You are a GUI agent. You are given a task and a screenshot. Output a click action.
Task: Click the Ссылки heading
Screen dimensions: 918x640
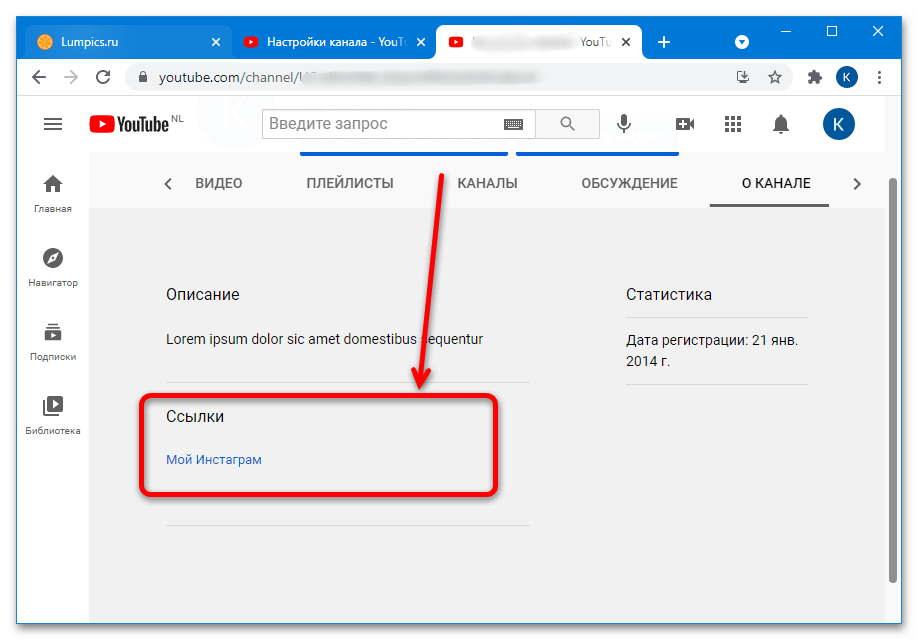(195, 416)
